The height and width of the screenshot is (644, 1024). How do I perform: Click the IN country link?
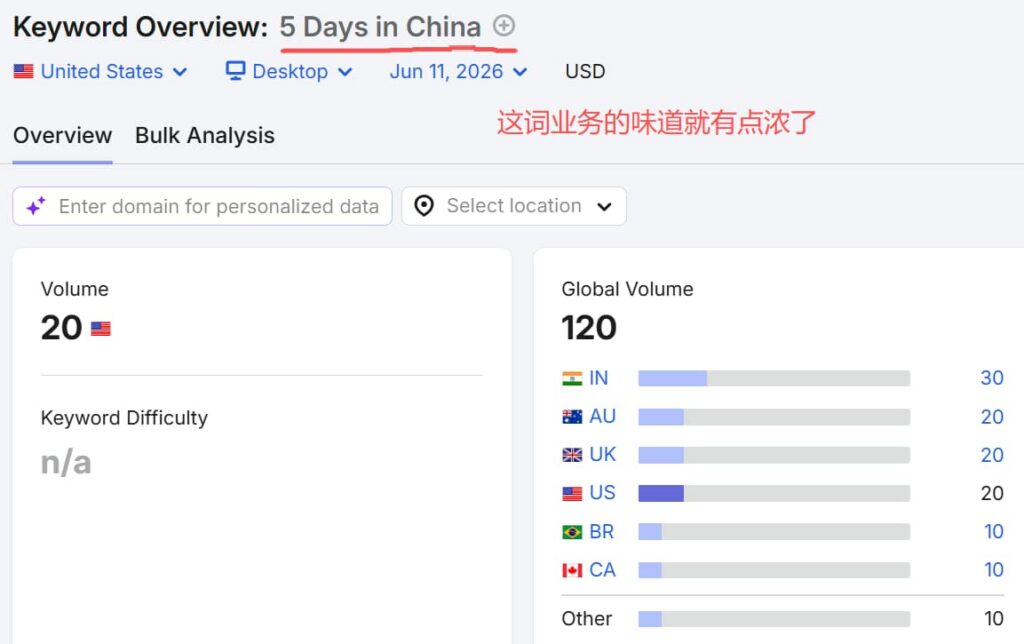598,378
